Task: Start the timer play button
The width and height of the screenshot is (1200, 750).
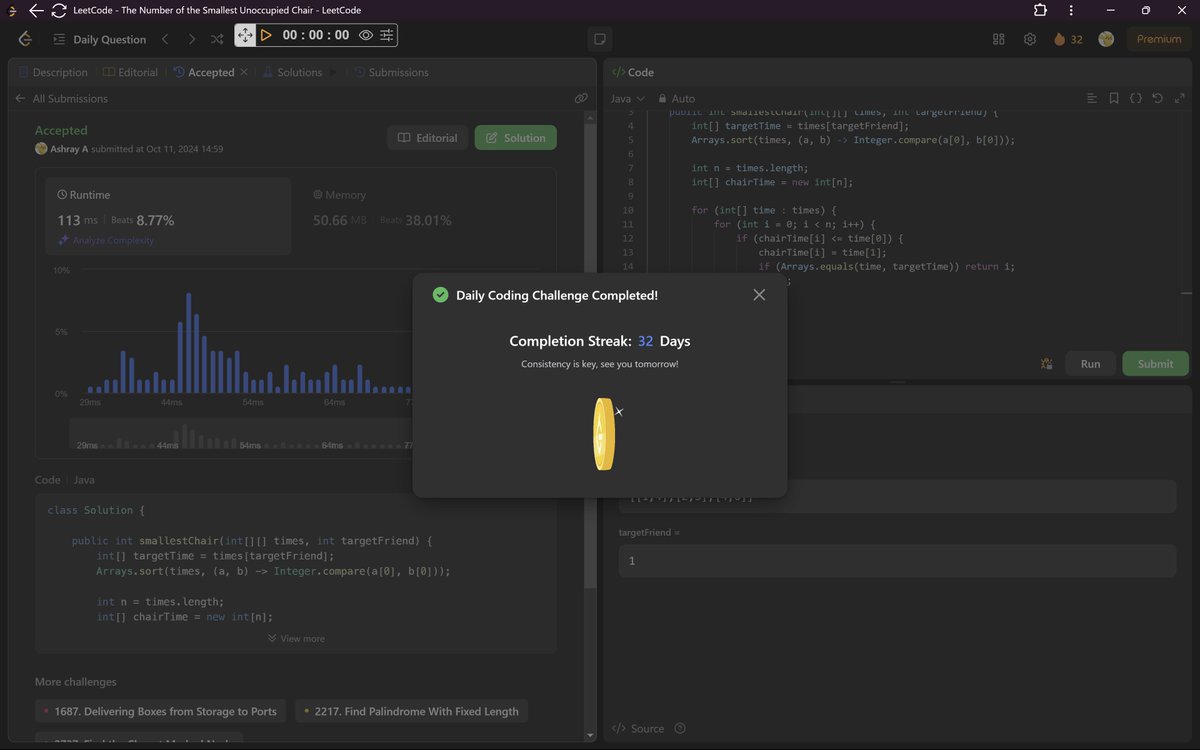Action: (x=266, y=35)
